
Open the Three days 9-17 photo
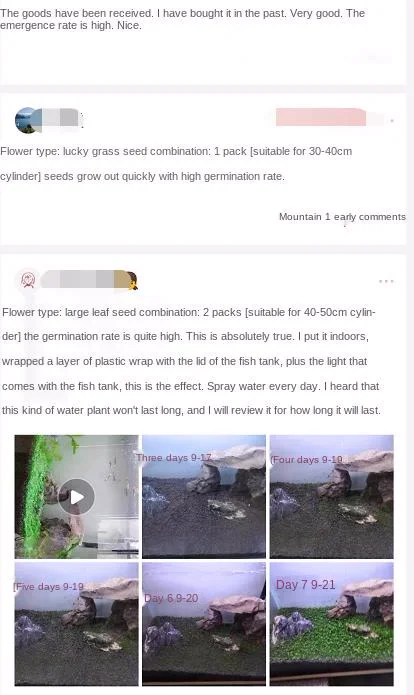coord(204,496)
